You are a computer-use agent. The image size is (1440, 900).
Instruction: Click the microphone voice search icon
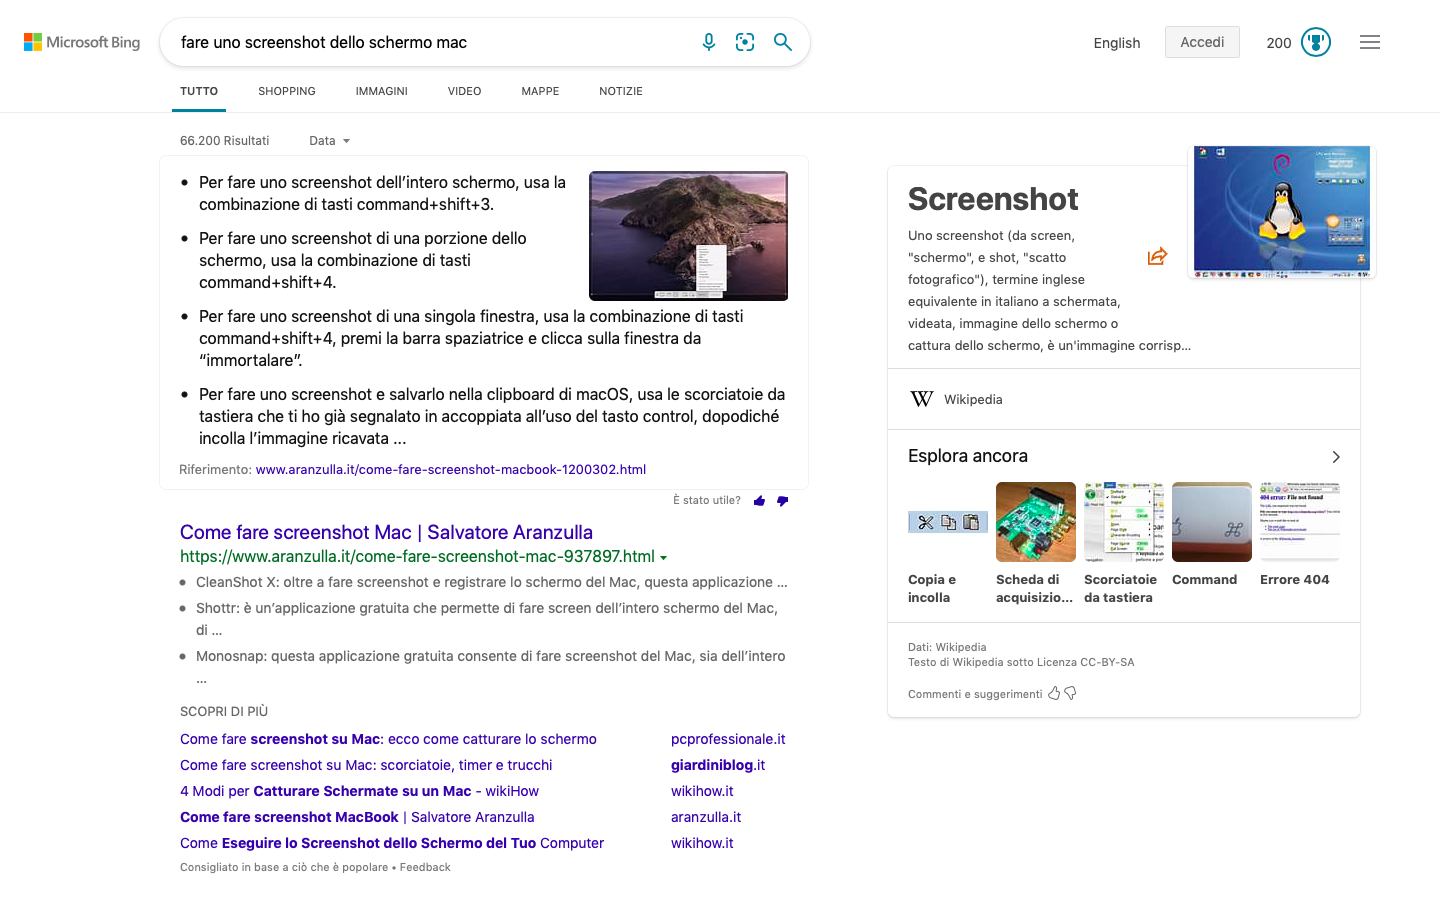click(708, 42)
